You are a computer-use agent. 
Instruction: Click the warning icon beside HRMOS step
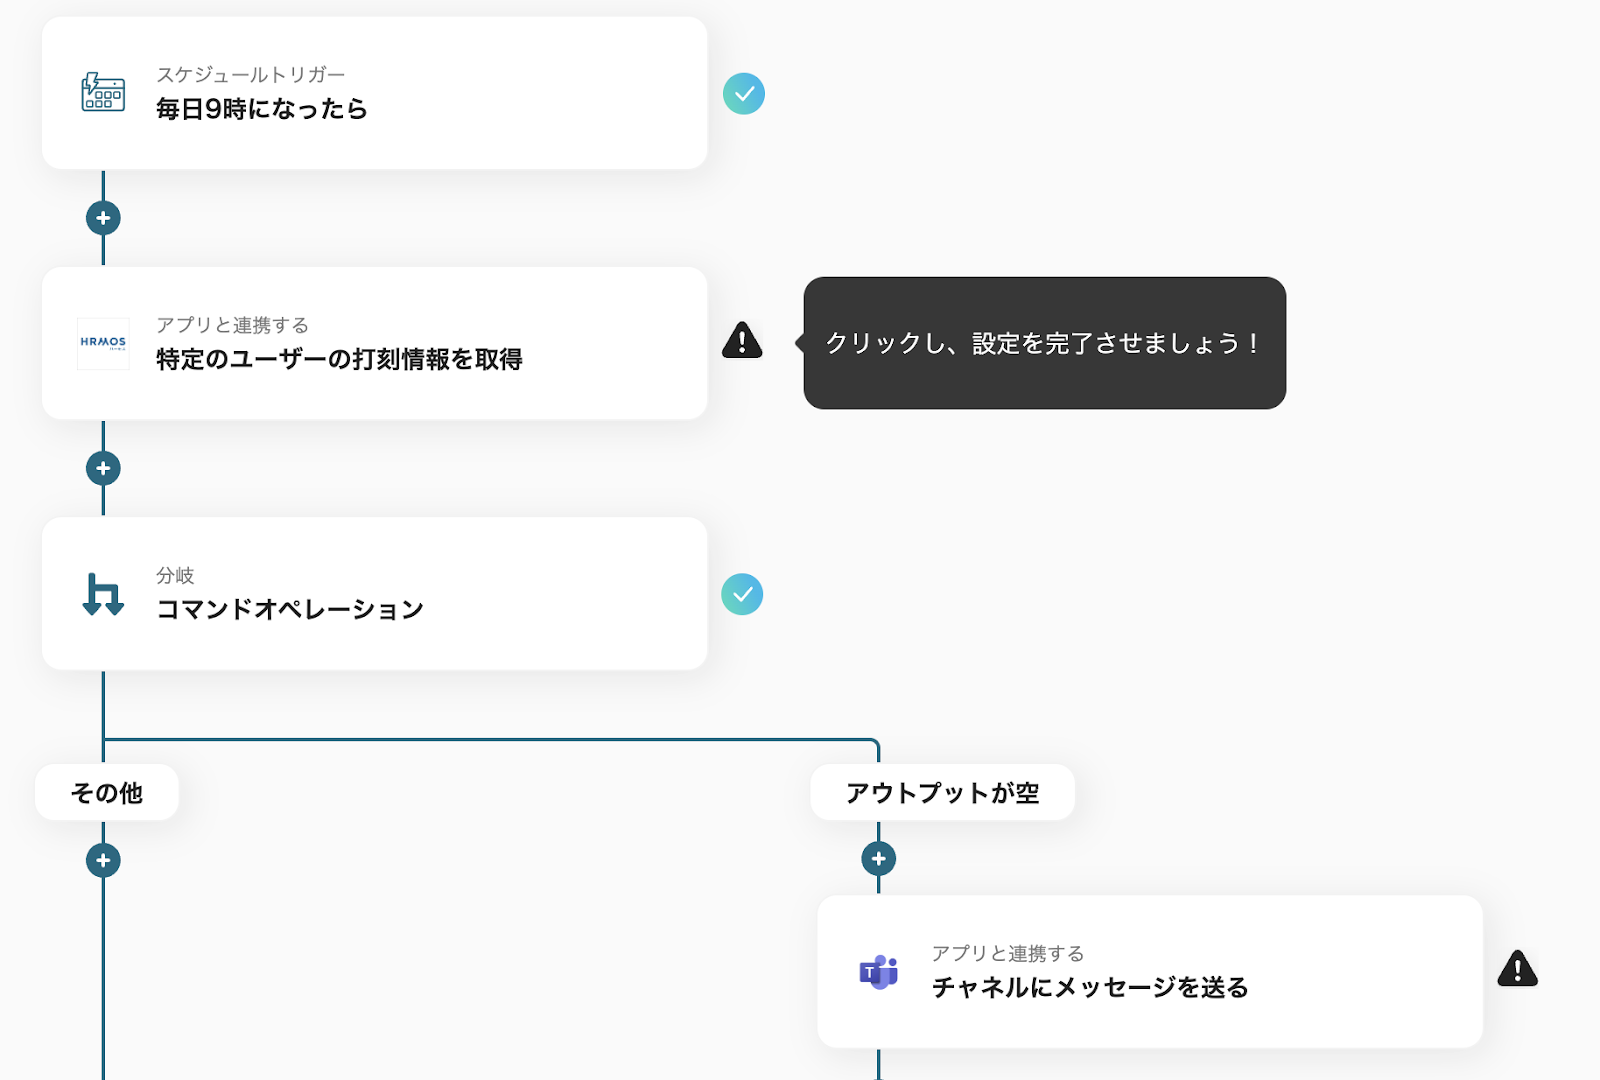pyautogui.click(x=742, y=341)
